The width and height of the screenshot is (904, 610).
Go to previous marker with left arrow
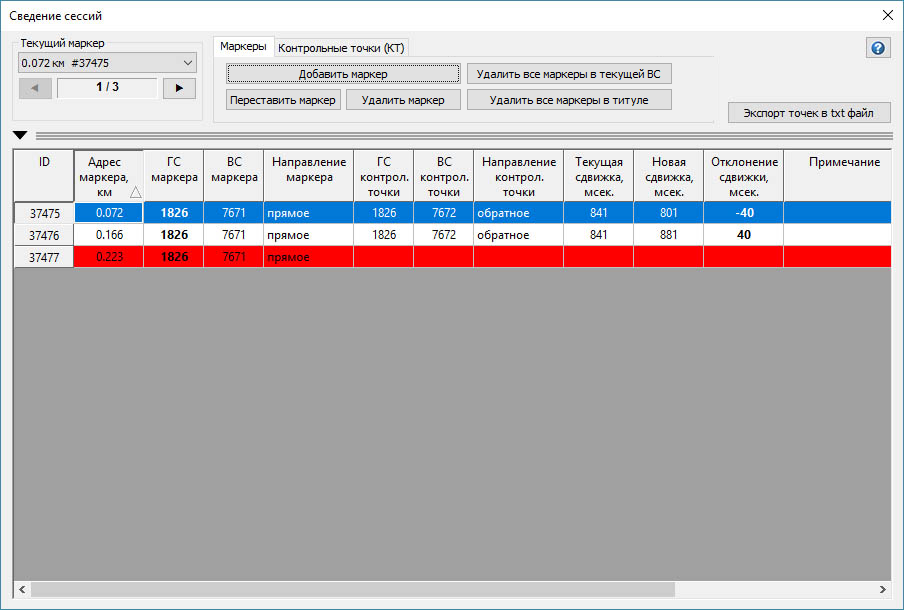[35, 88]
